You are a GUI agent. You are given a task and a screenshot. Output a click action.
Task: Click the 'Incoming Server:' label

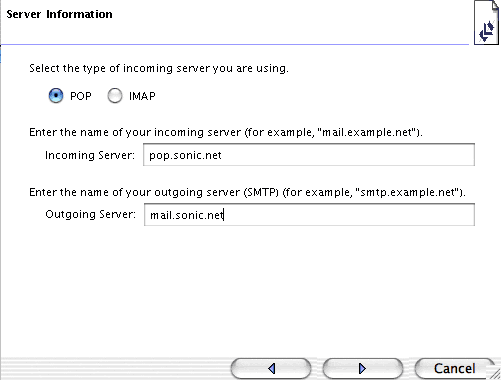[x=90, y=155]
